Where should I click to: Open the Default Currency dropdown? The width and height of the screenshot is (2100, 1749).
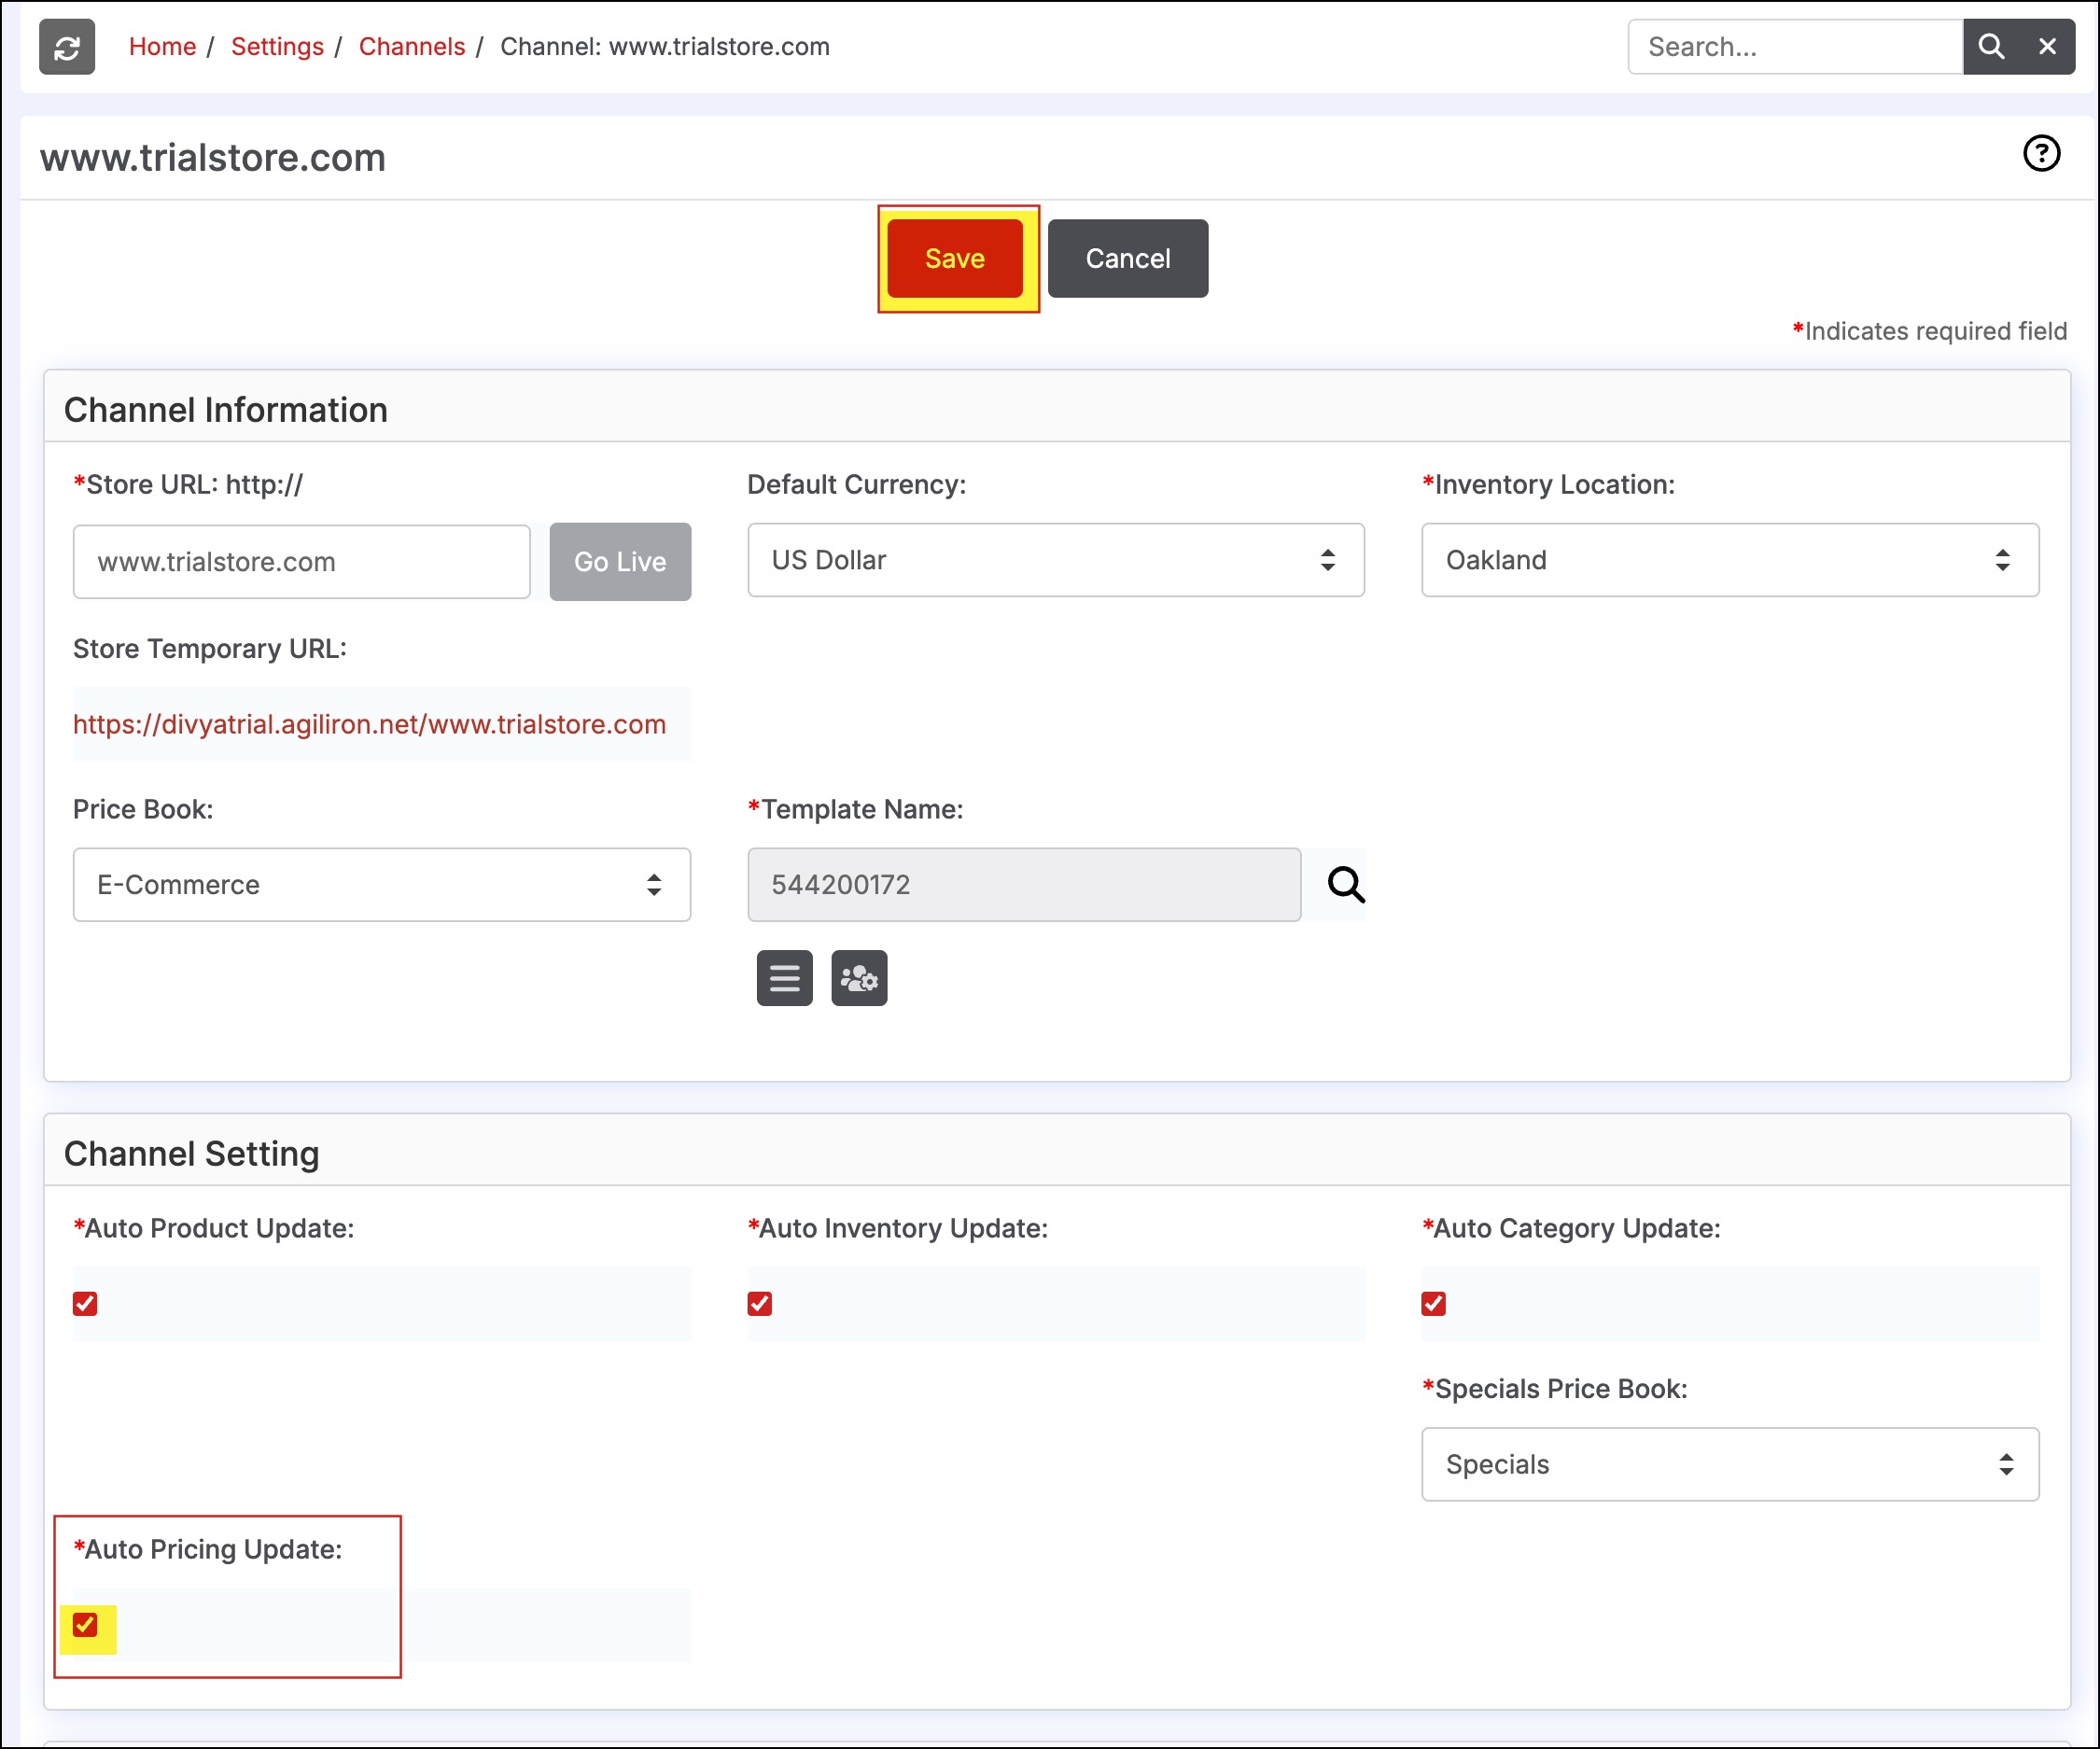pos(1056,560)
